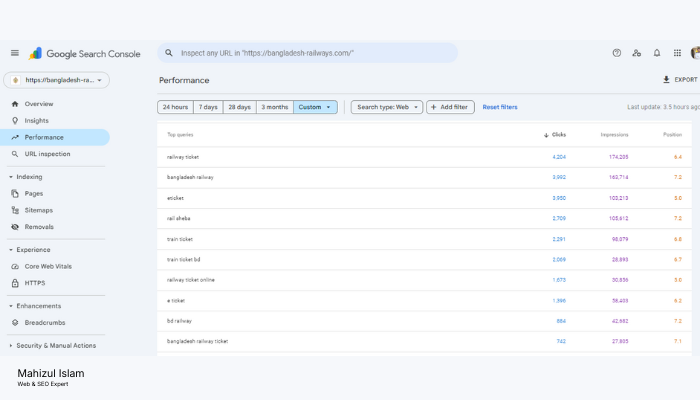The image size is (700, 400).
Task: Select the 'railway ticket' query row
Action: [x=424, y=157]
